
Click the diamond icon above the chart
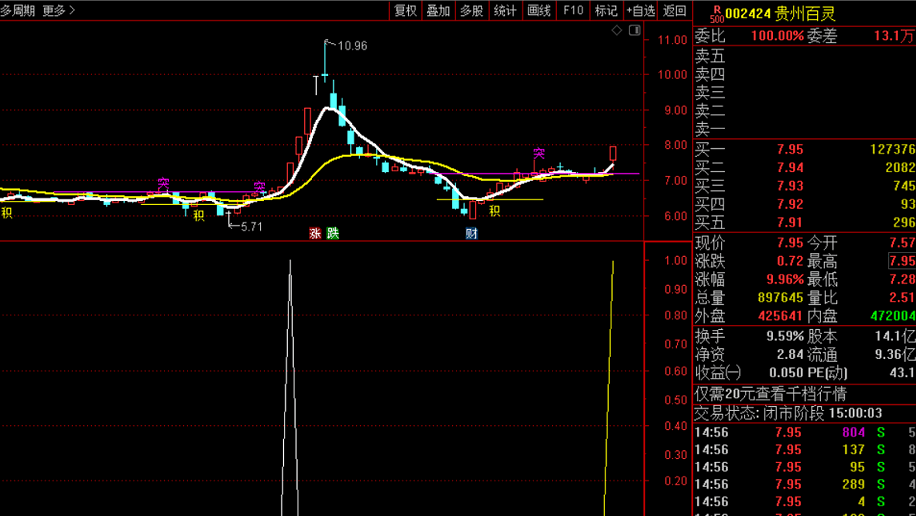[x=617, y=30]
